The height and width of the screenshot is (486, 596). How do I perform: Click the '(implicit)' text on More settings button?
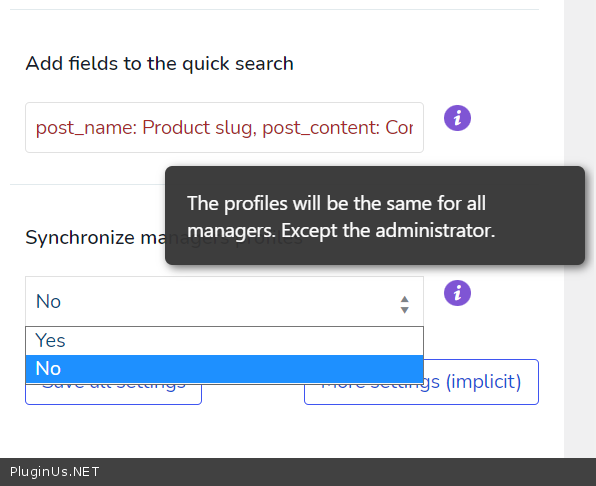click(483, 382)
